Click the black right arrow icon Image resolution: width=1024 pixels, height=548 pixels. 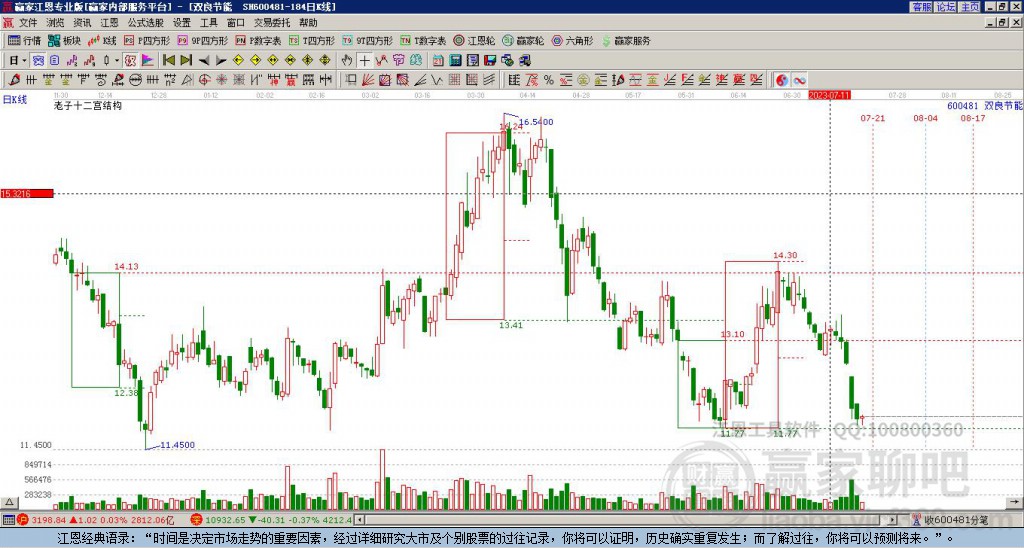221,61
